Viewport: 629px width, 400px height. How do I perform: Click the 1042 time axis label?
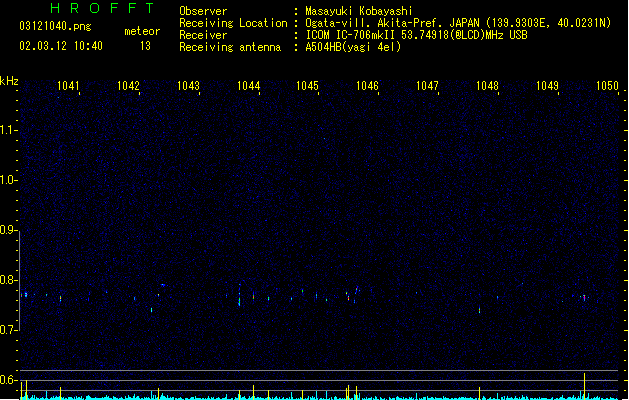click(x=128, y=86)
